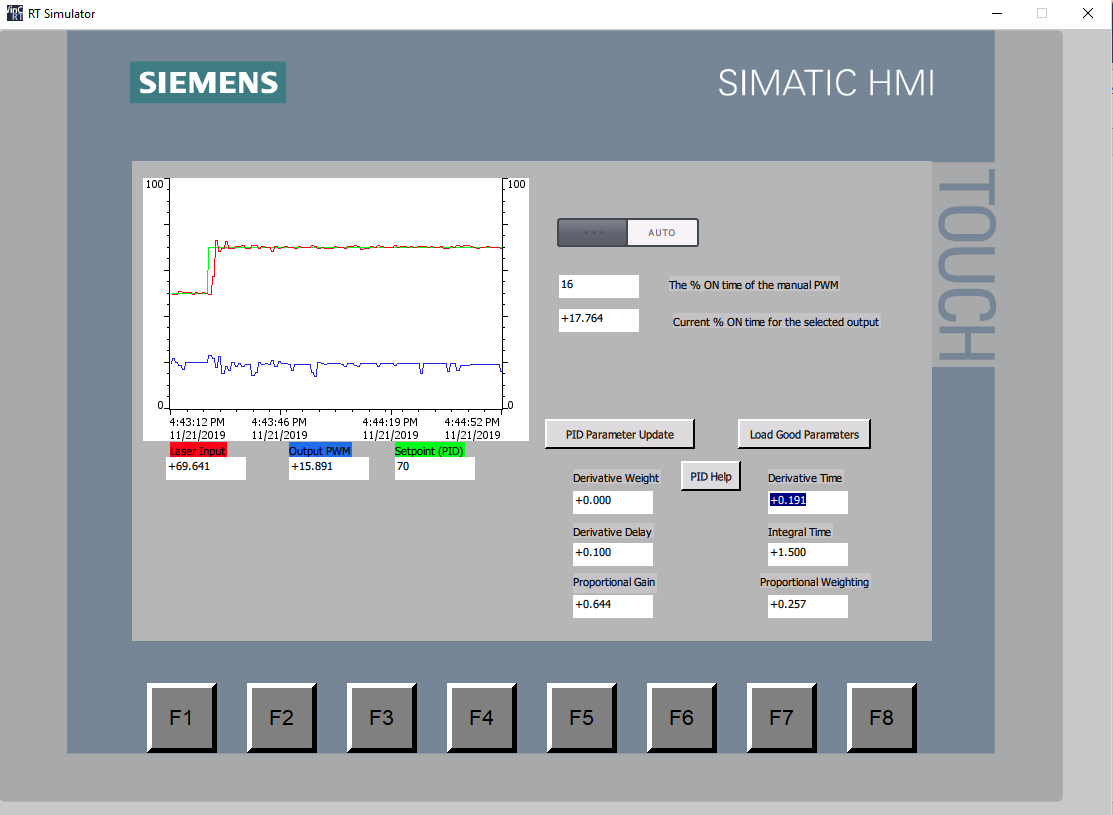
Task: Select the Derivative Time field
Action: 808,501
